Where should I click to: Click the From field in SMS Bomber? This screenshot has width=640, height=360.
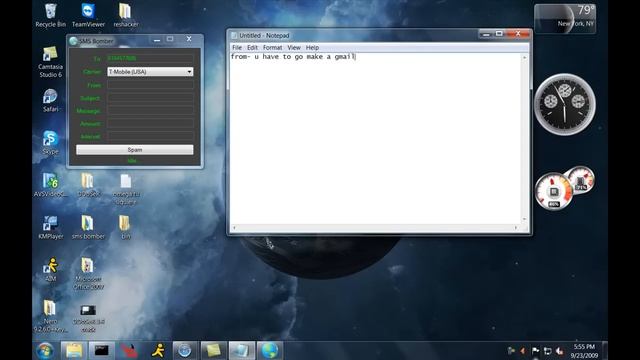150,85
